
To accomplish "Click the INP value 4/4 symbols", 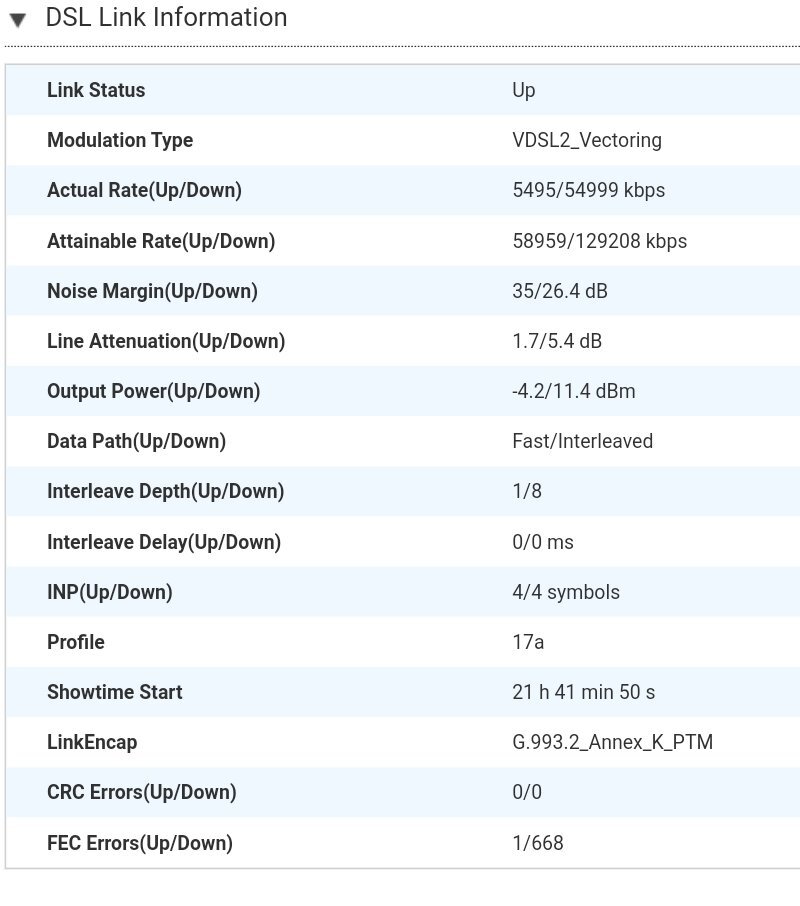I will tap(566, 592).
